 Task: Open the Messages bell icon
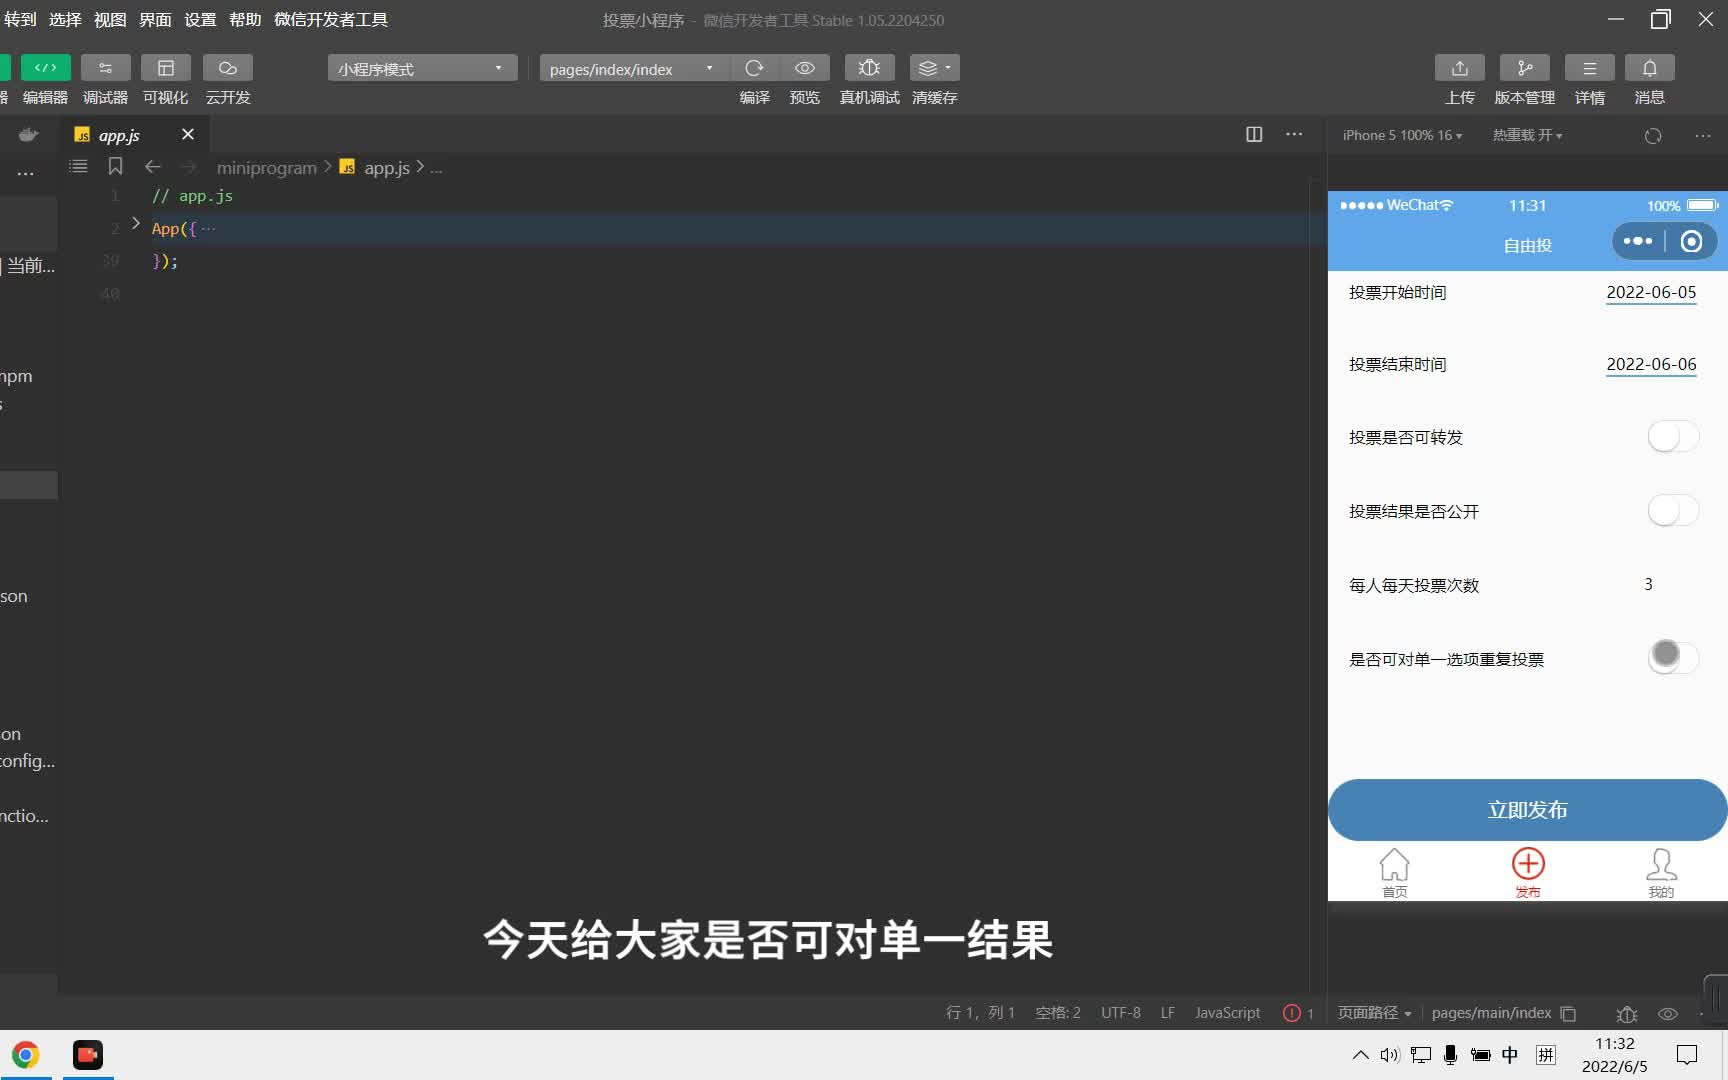pyautogui.click(x=1650, y=68)
